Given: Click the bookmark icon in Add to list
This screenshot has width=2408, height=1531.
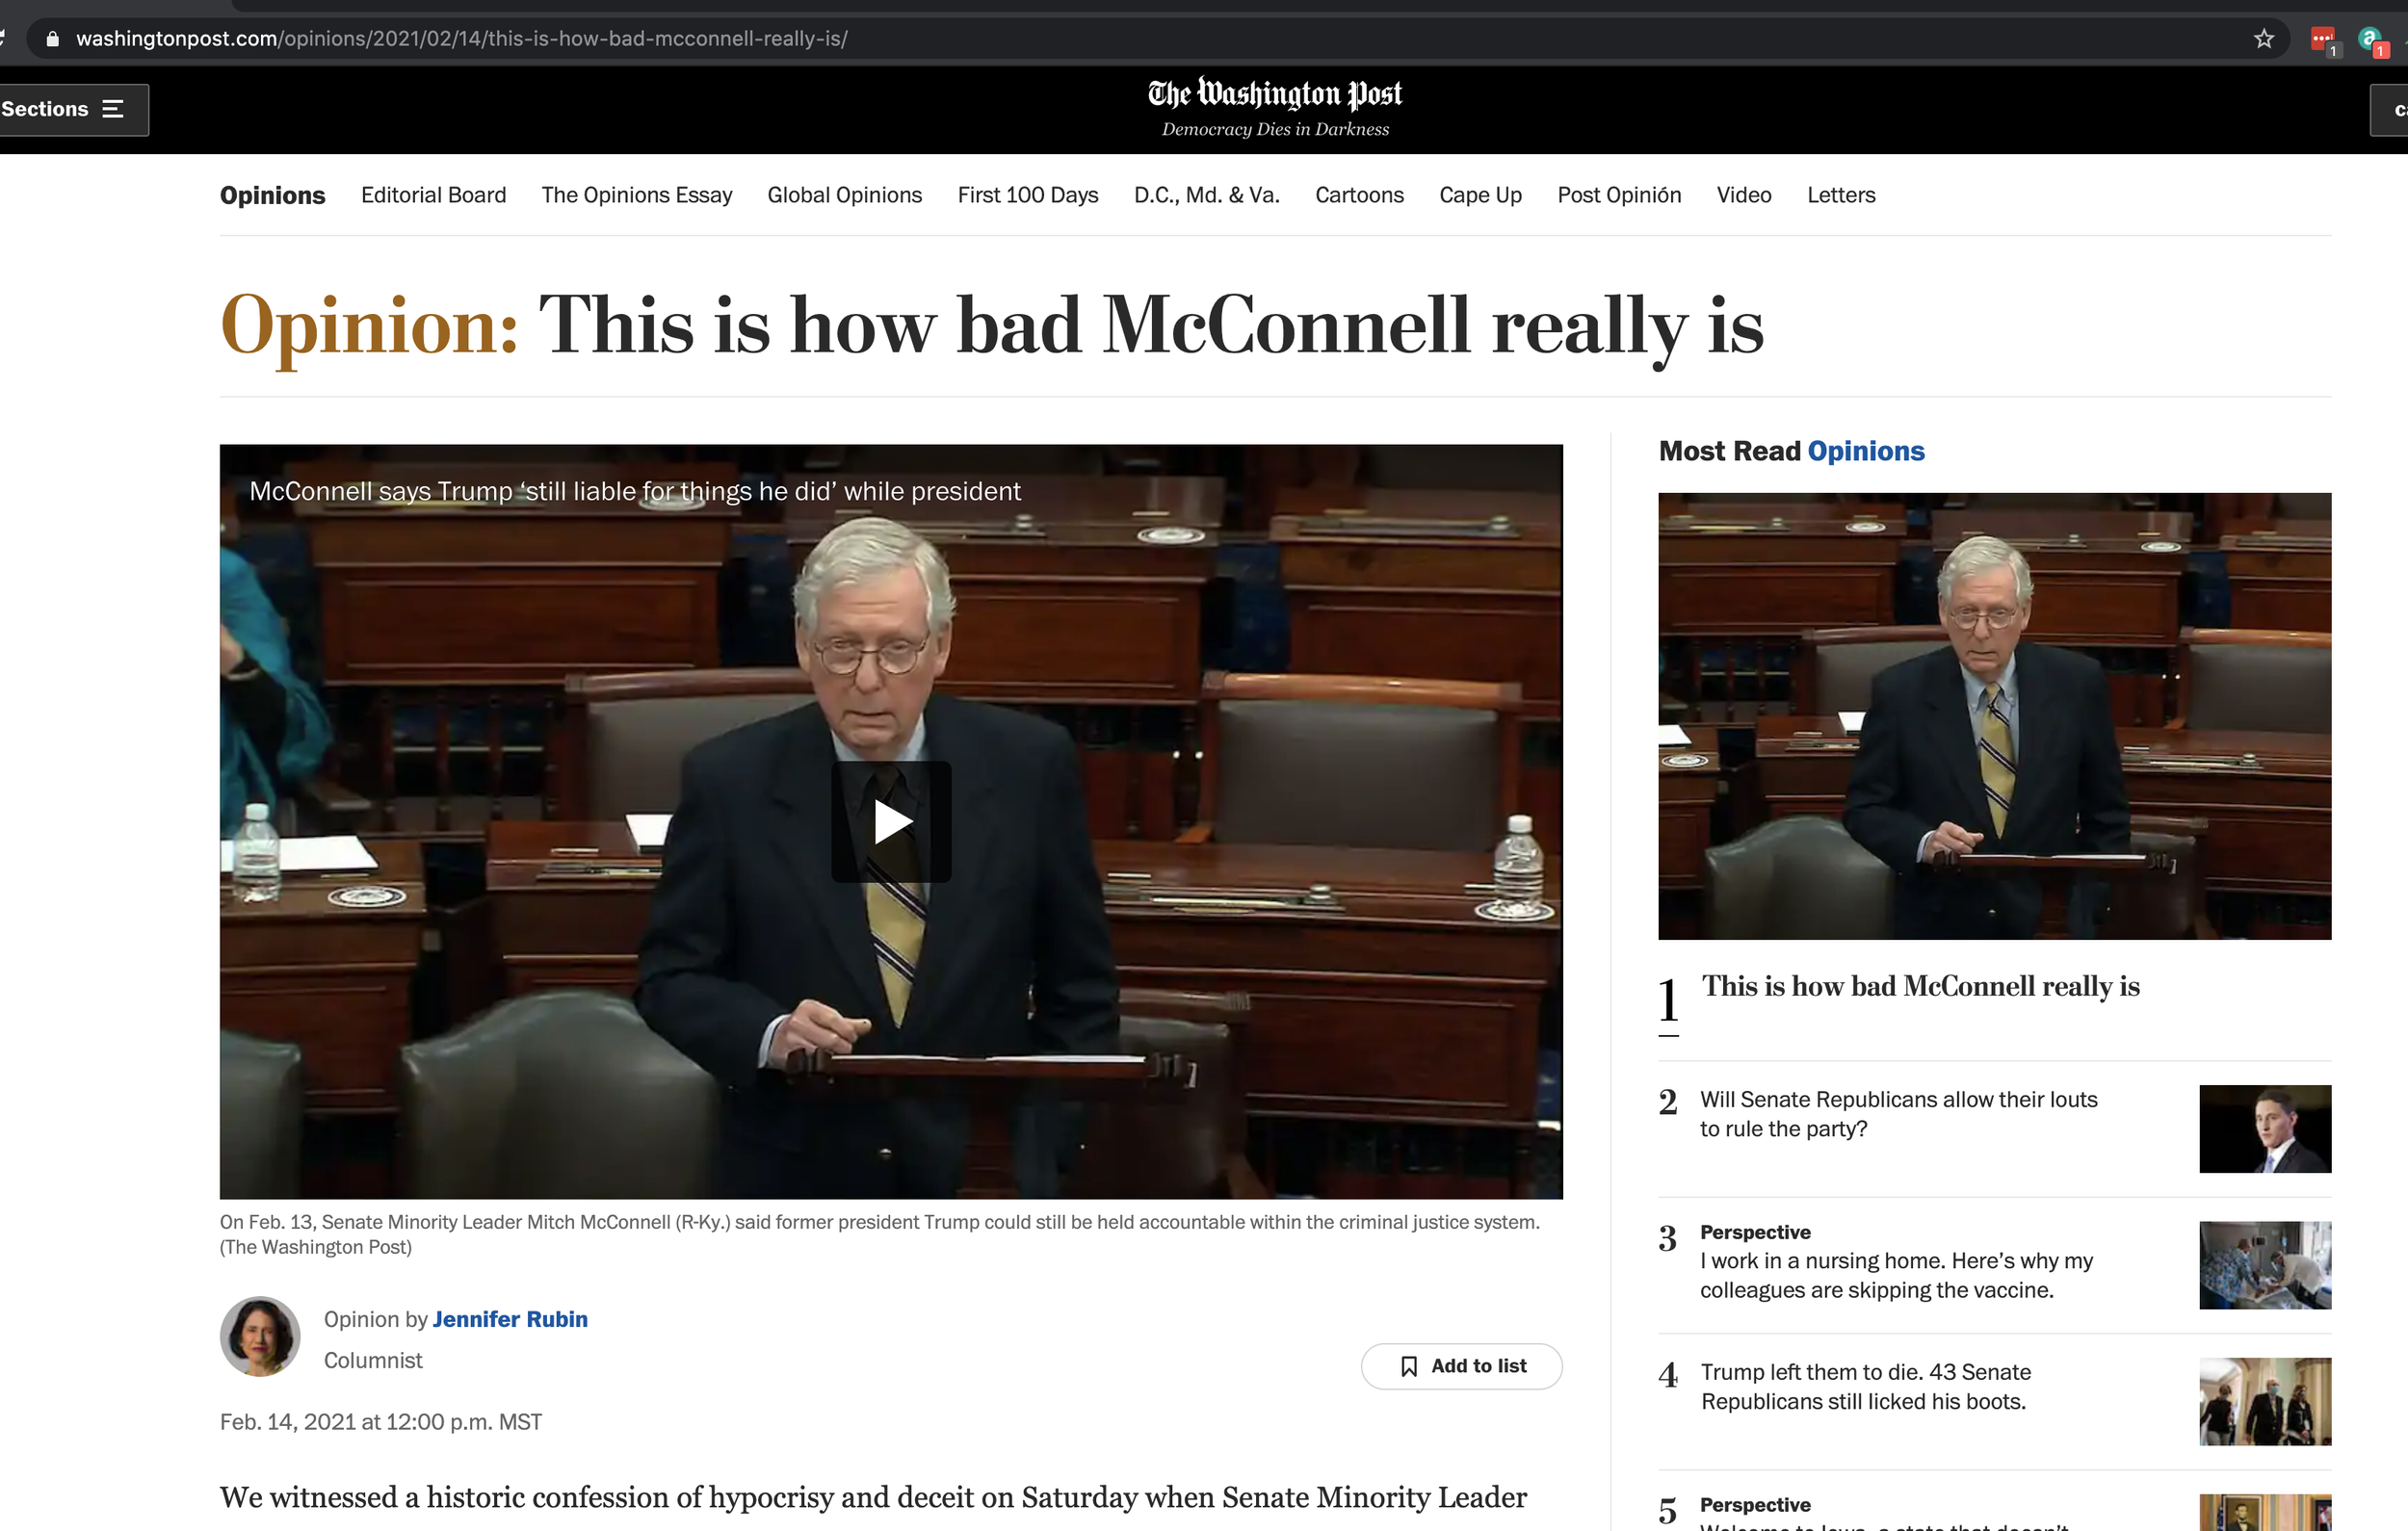Looking at the screenshot, I should point(1409,1366).
